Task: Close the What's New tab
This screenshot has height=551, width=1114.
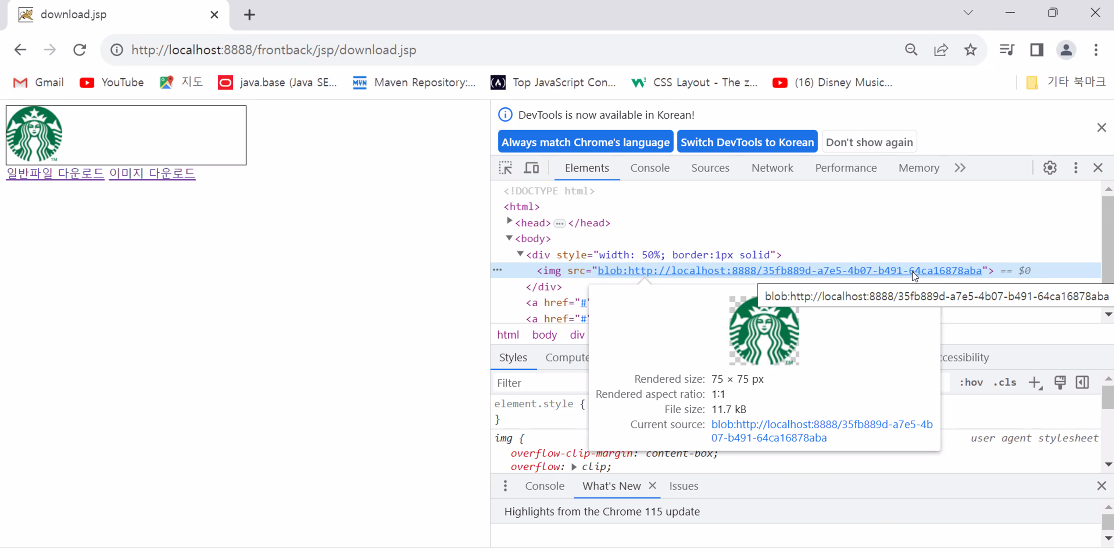Action: coord(652,486)
